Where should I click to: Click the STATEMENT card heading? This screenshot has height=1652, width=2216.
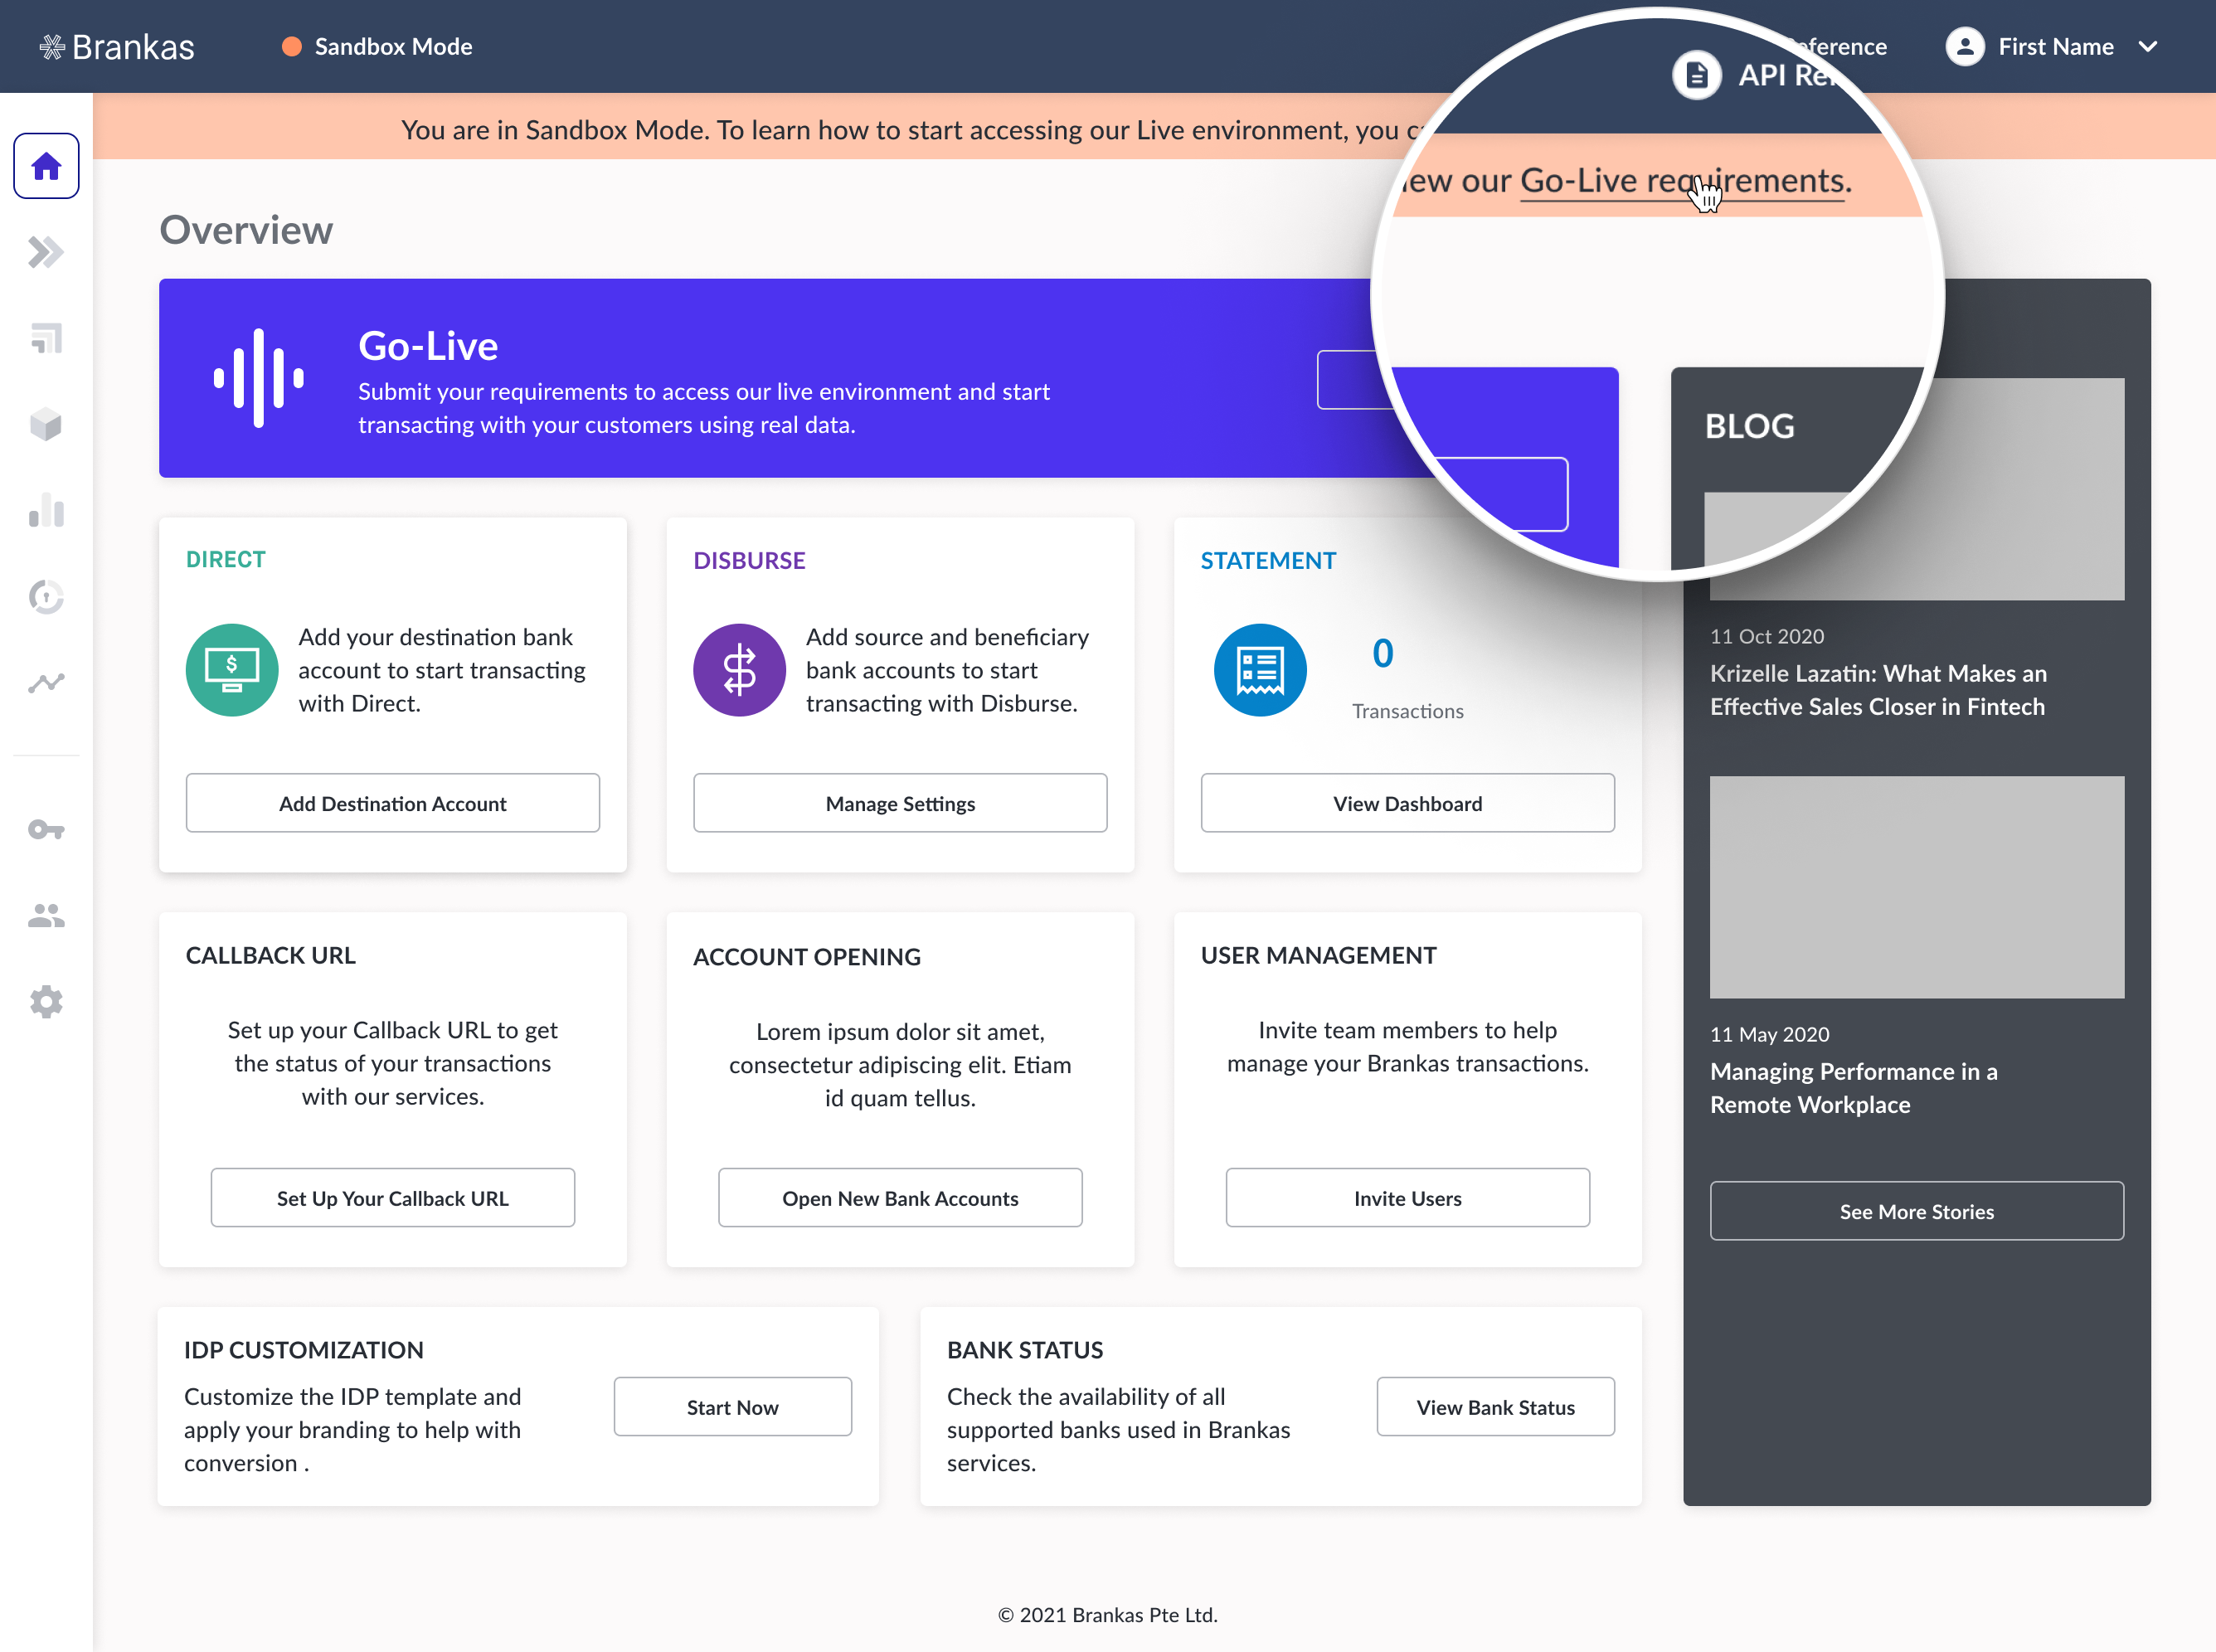[1268, 560]
